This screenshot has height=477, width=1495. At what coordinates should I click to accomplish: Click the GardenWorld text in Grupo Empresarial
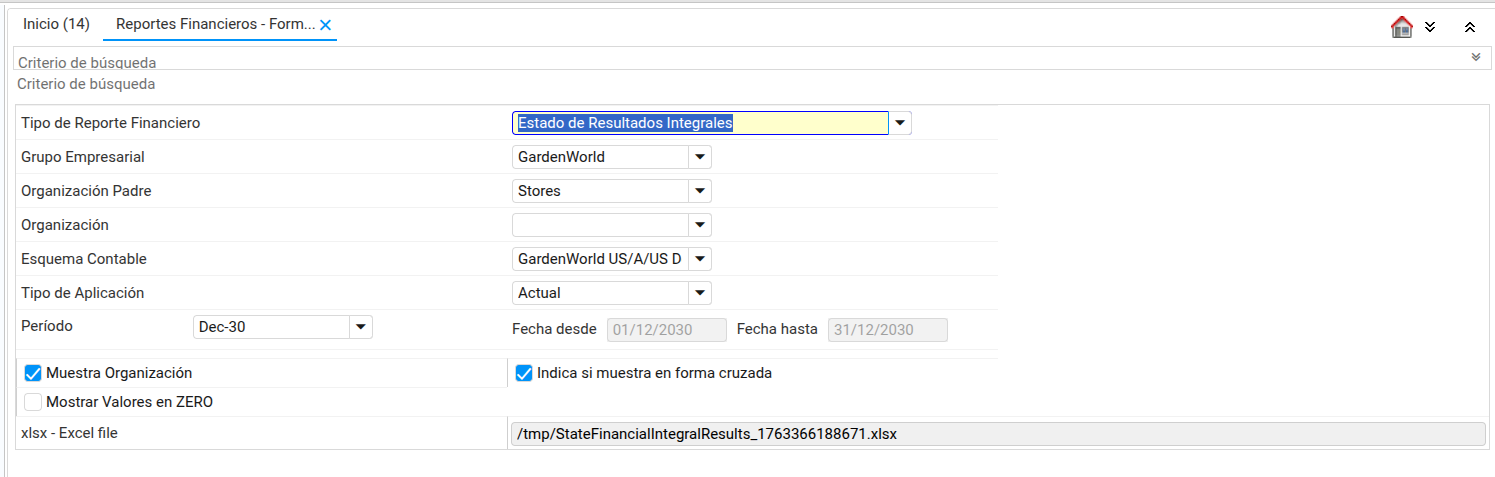point(561,157)
